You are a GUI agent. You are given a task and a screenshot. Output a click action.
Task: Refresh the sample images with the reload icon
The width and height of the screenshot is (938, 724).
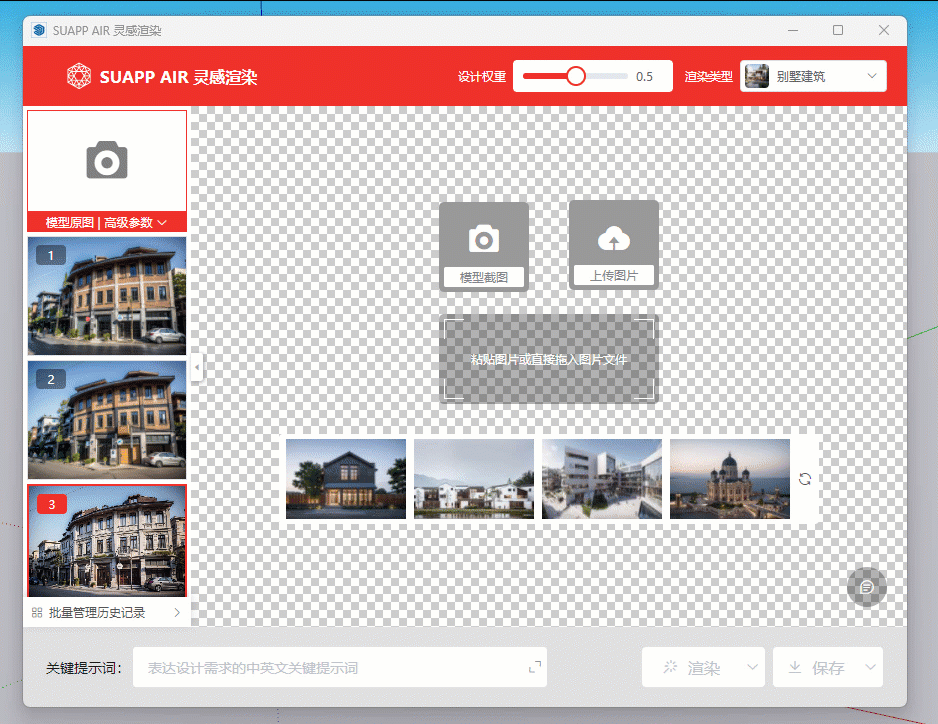coord(805,479)
